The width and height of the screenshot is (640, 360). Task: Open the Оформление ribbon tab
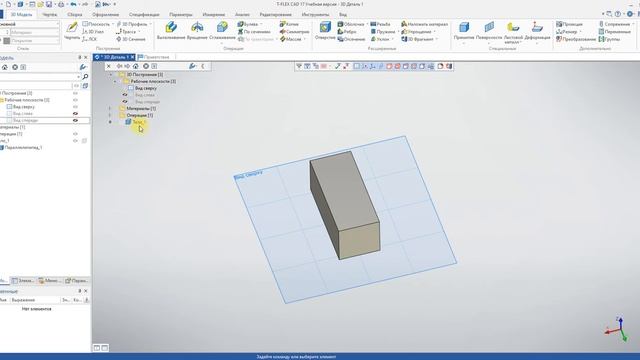coord(105,14)
